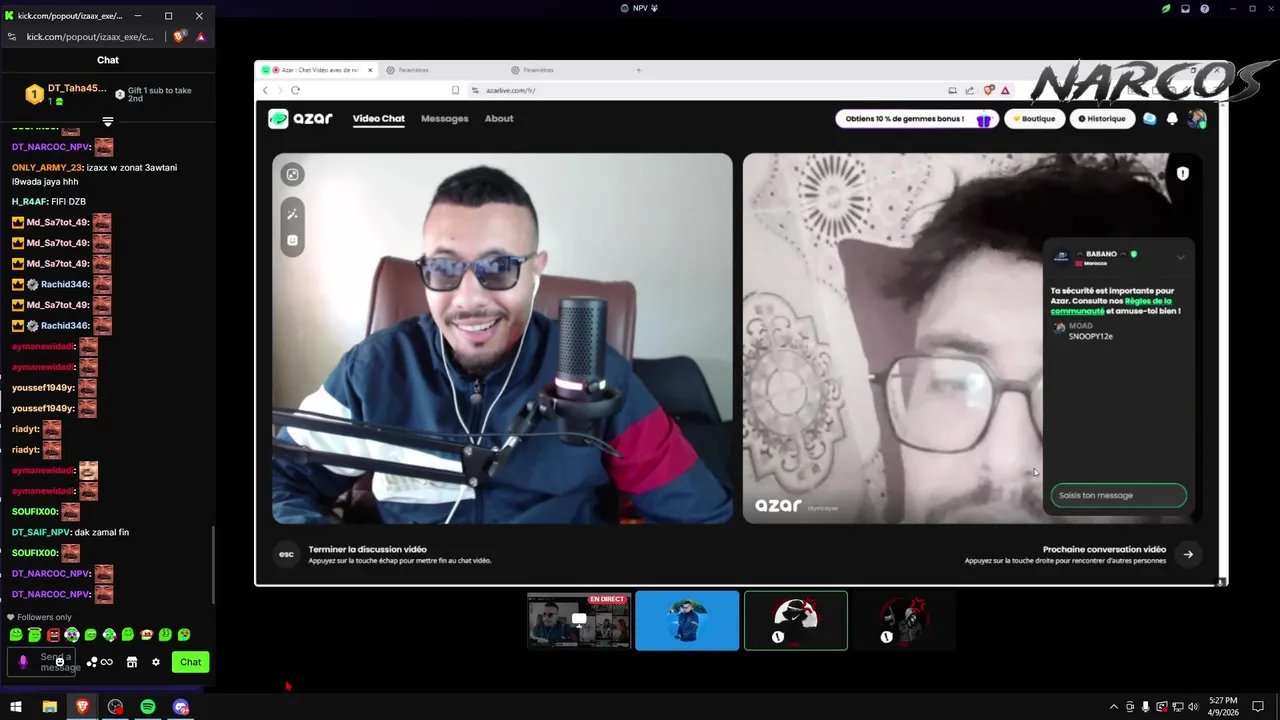Insert the red angry emote
Image resolution: width=1280 pixels, height=720 pixels.
pyautogui.click(x=53, y=634)
